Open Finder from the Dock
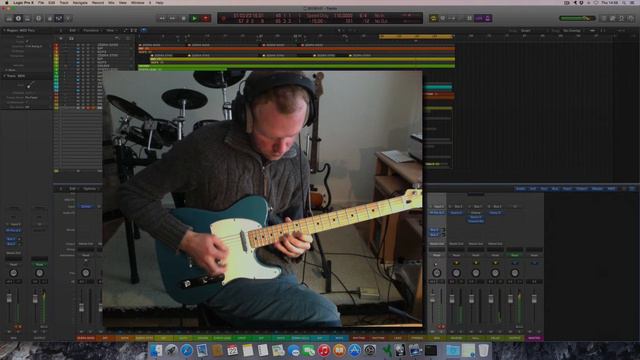Screen dimensions: 640x360 click(x=156, y=350)
